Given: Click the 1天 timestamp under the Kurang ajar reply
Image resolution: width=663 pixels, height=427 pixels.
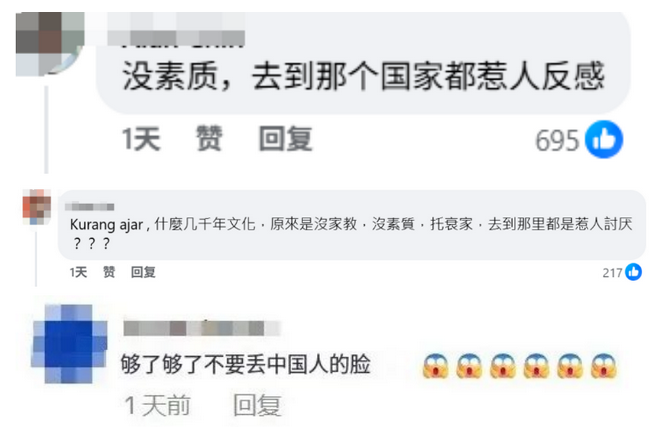Looking at the screenshot, I should click(x=79, y=272).
